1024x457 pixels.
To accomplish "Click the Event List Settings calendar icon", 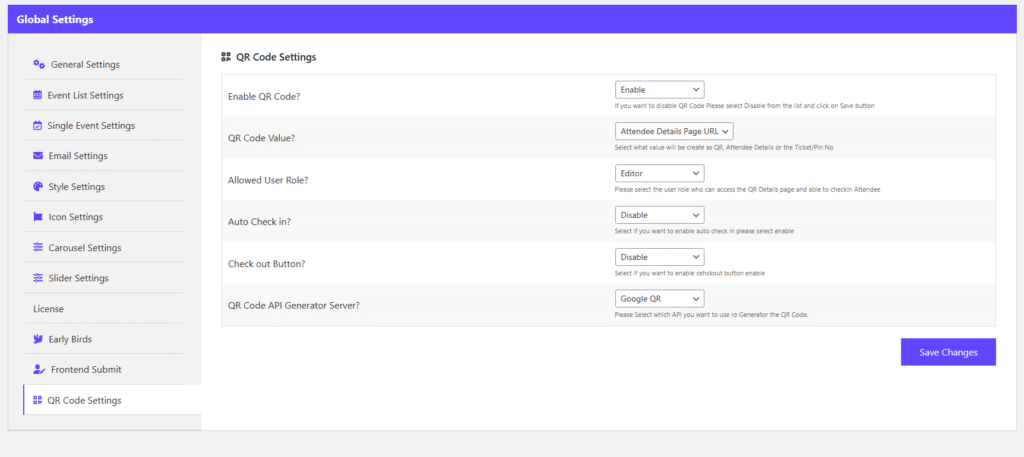I will click(38, 95).
